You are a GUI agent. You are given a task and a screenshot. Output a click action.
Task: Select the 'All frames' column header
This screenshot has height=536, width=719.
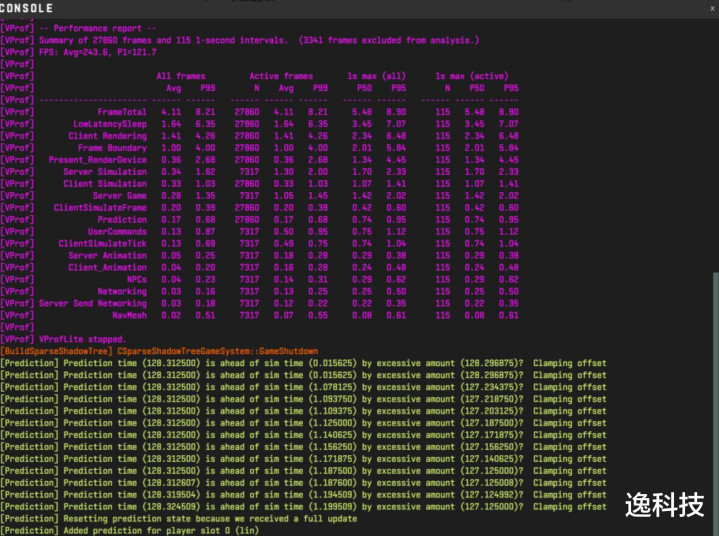click(x=184, y=76)
